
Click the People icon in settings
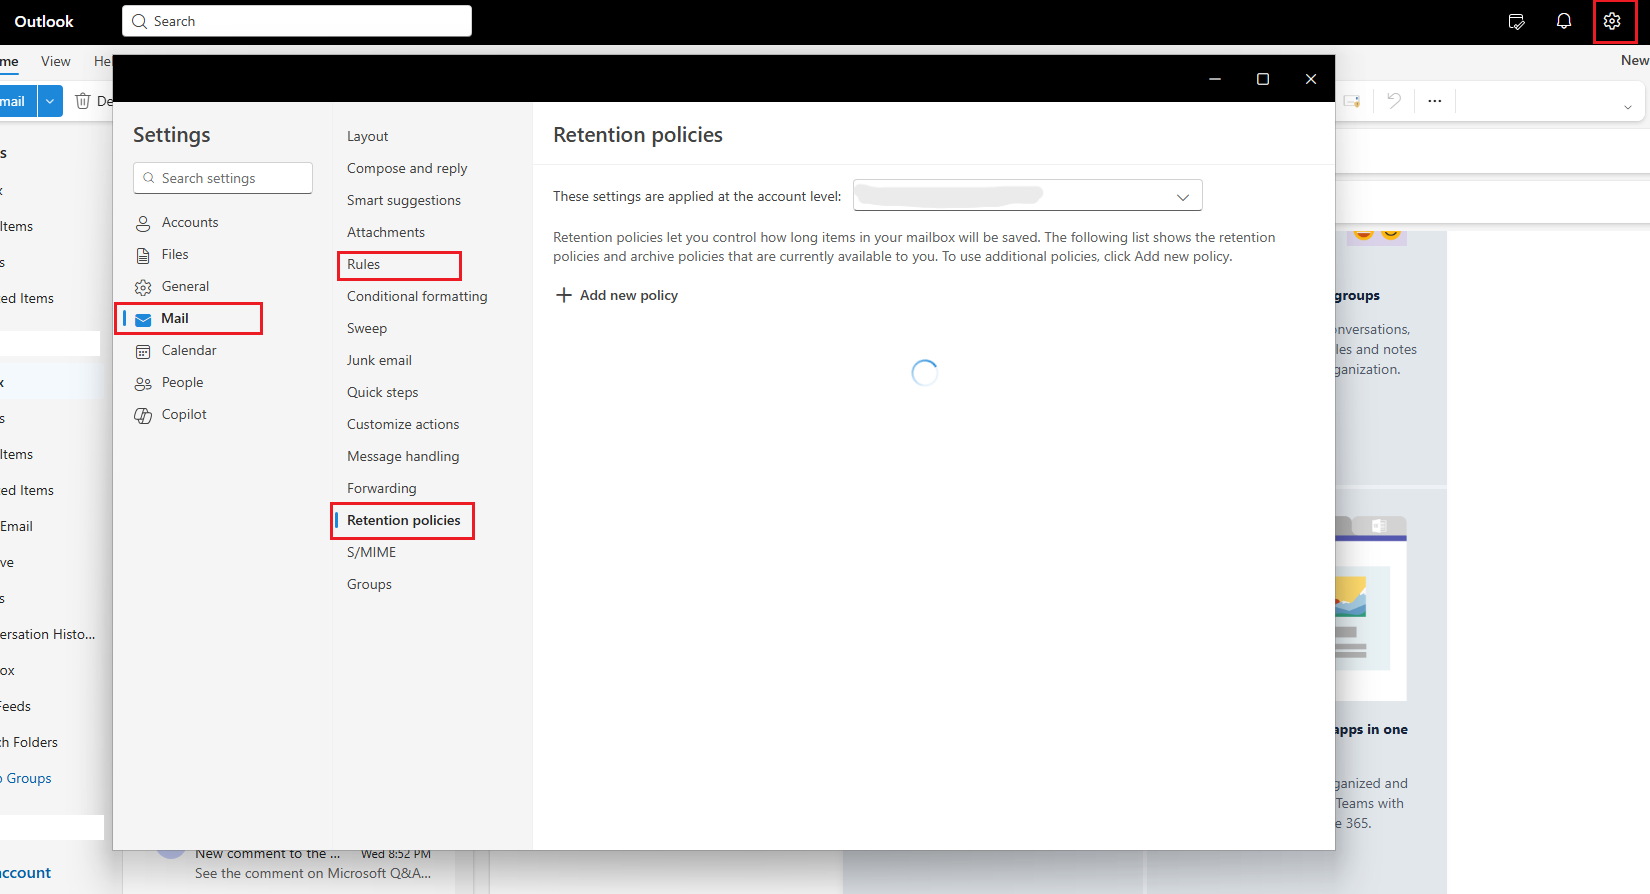[143, 383]
